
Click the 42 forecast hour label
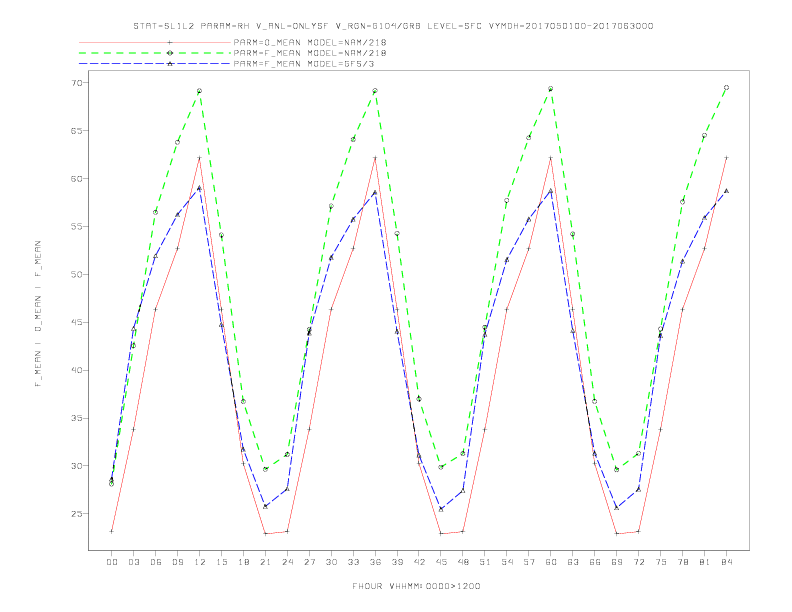pyautogui.click(x=419, y=562)
